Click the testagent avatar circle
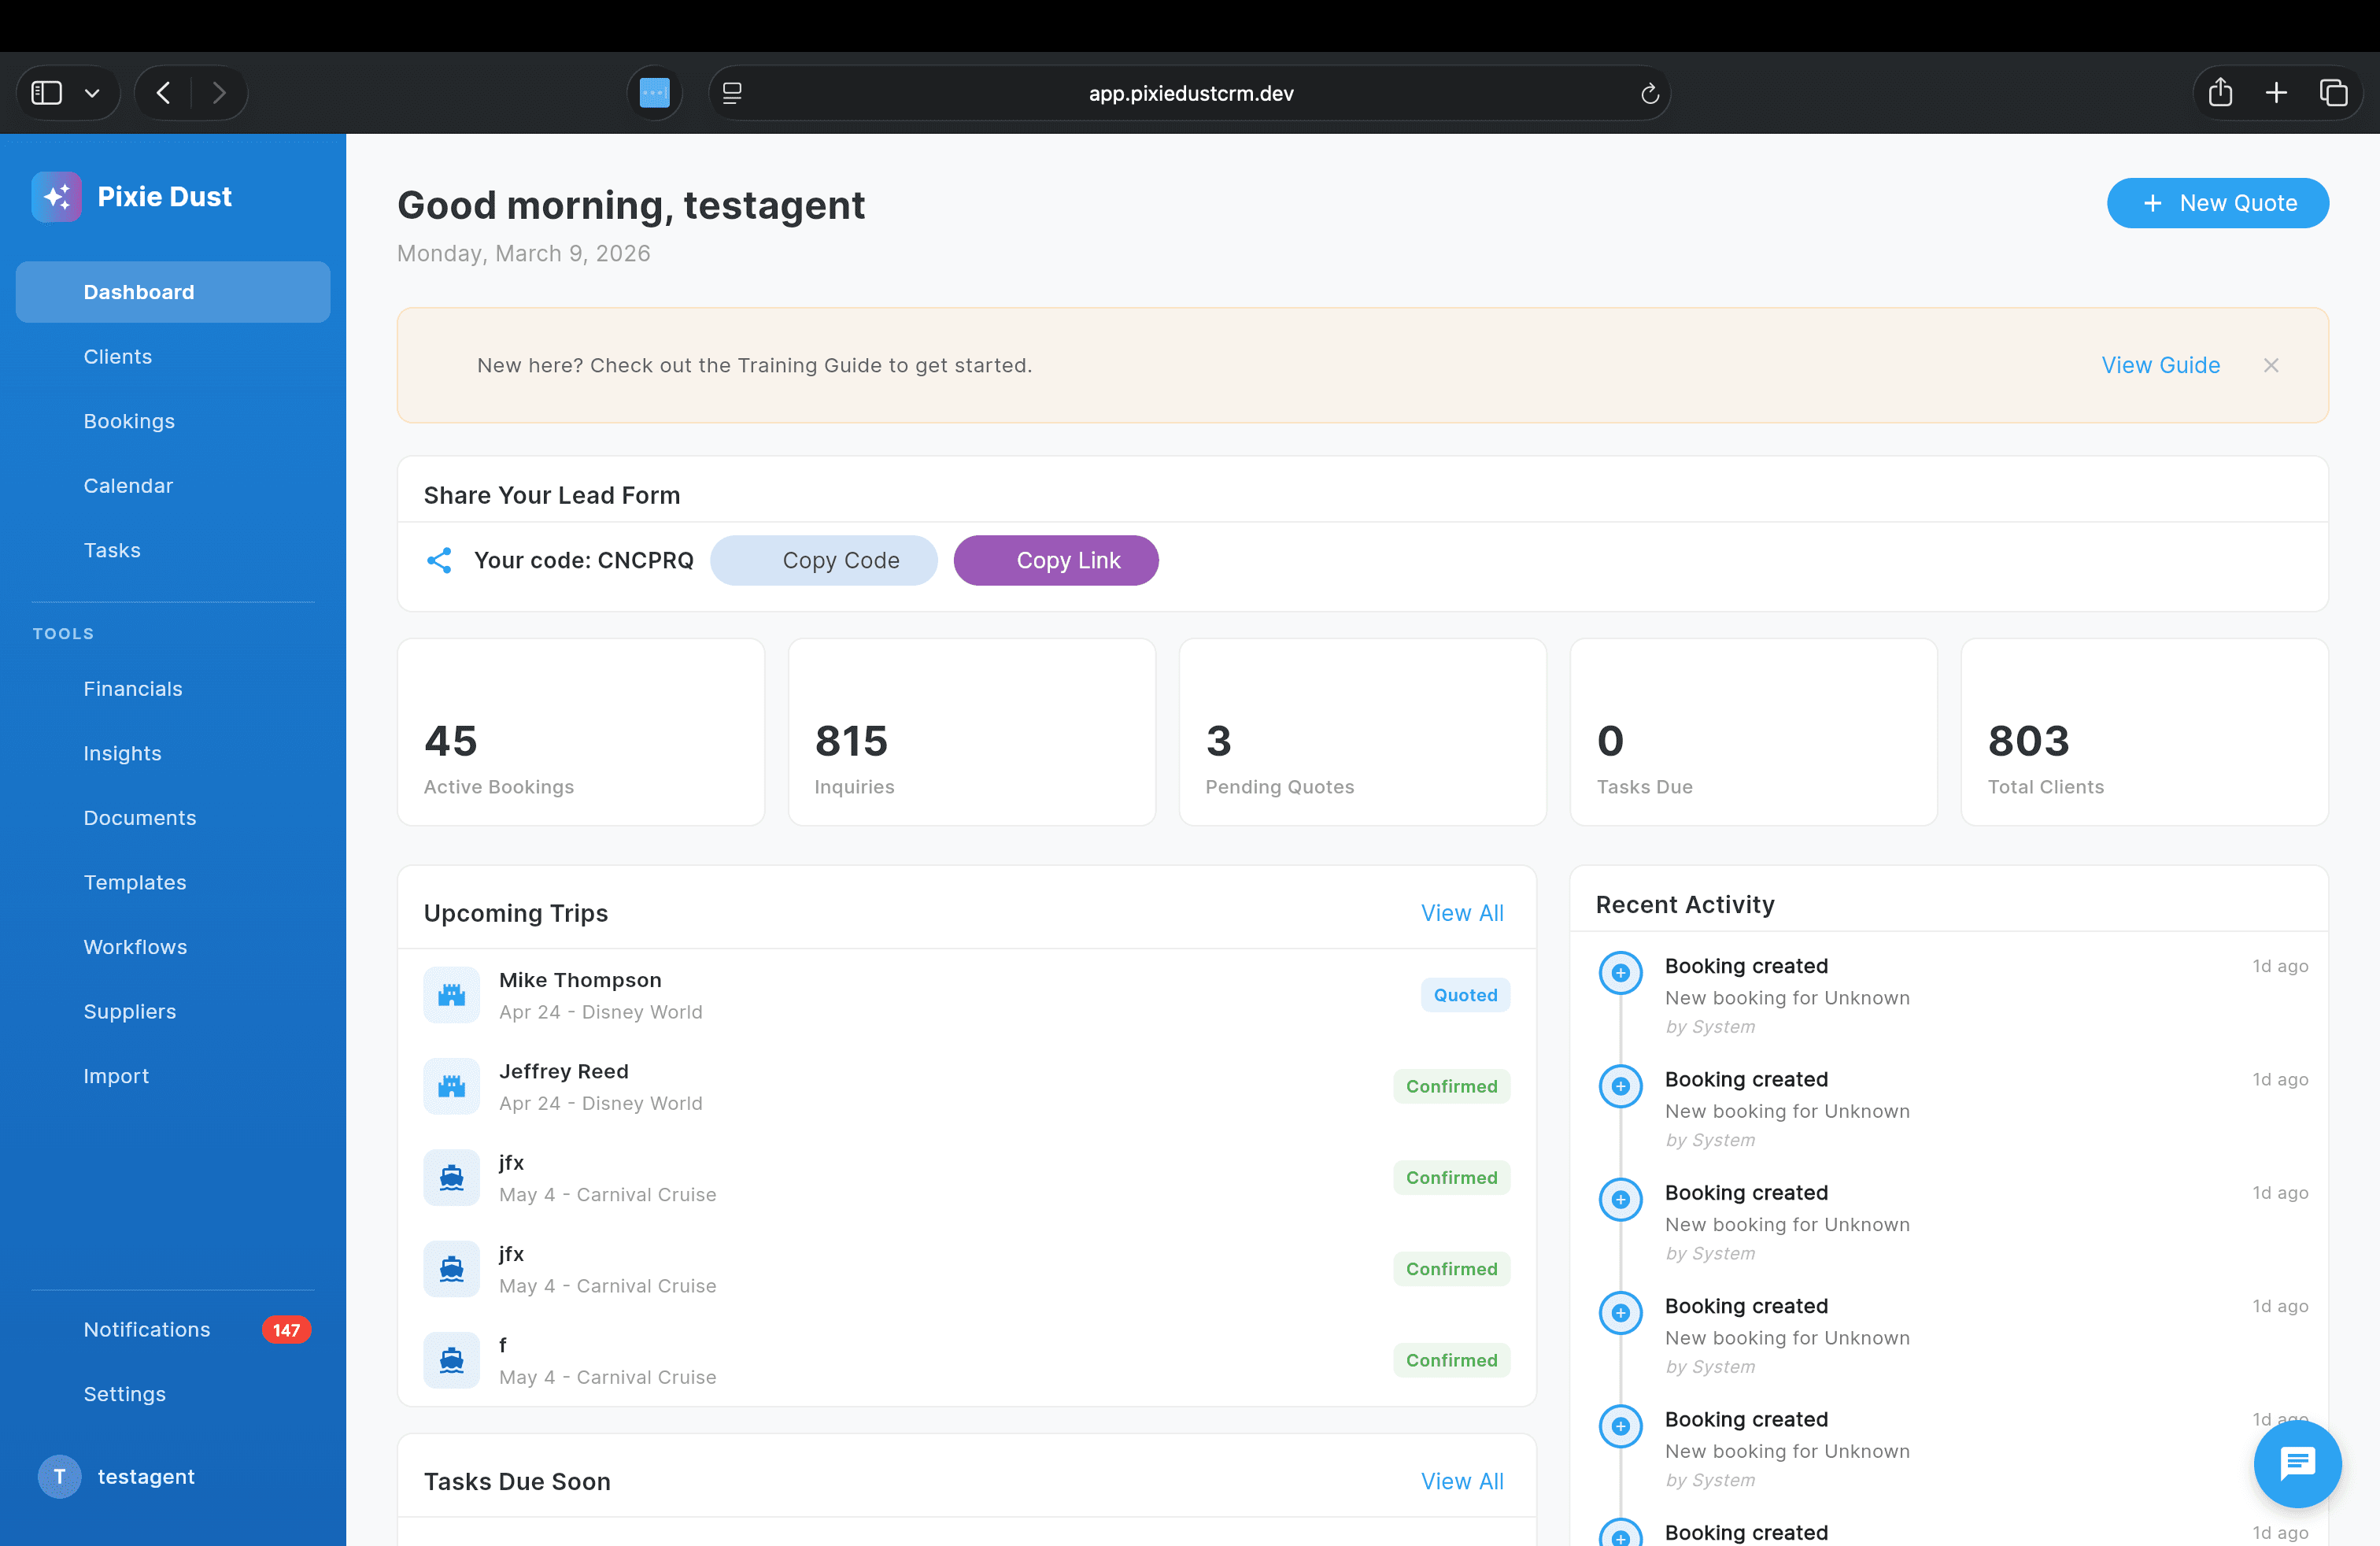Screen dimensions: 2380x1546 pyautogui.click(x=59, y=1476)
